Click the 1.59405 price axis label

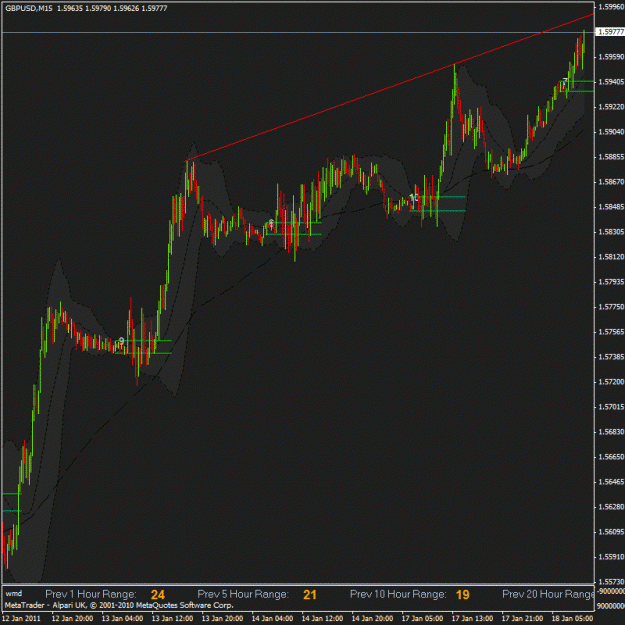click(x=611, y=82)
